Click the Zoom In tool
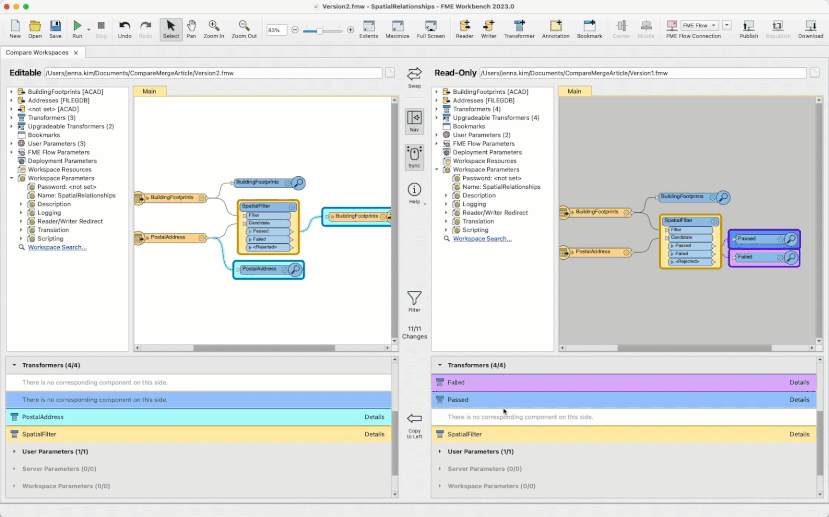The width and height of the screenshot is (829, 517). tap(214, 29)
